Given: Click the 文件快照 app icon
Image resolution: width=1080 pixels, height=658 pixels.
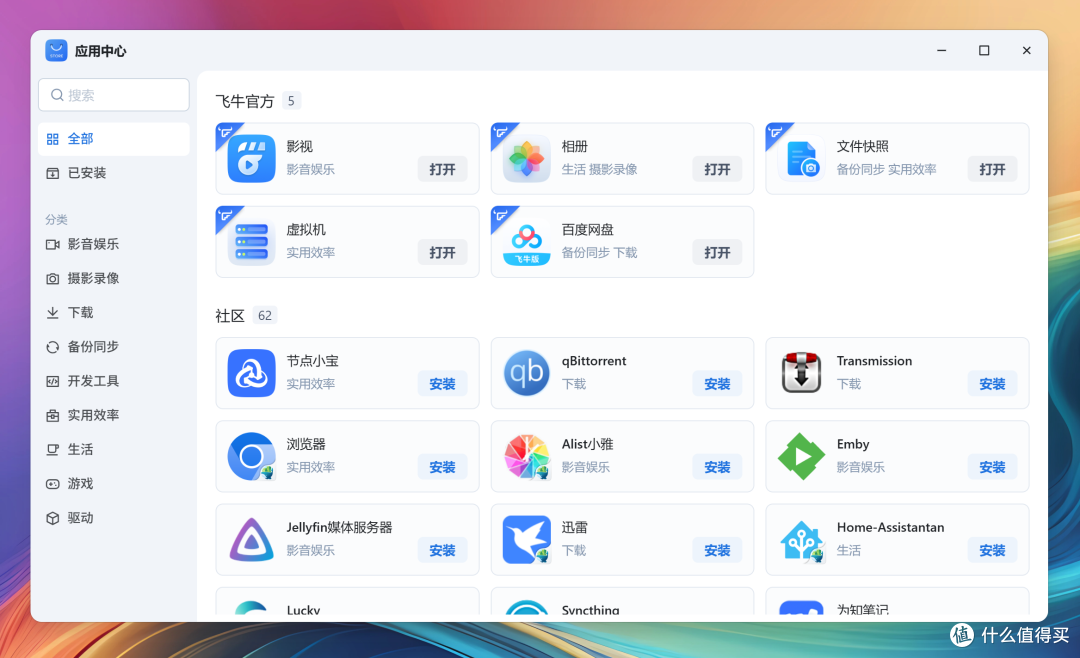Looking at the screenshot, I should coord(801,158).
